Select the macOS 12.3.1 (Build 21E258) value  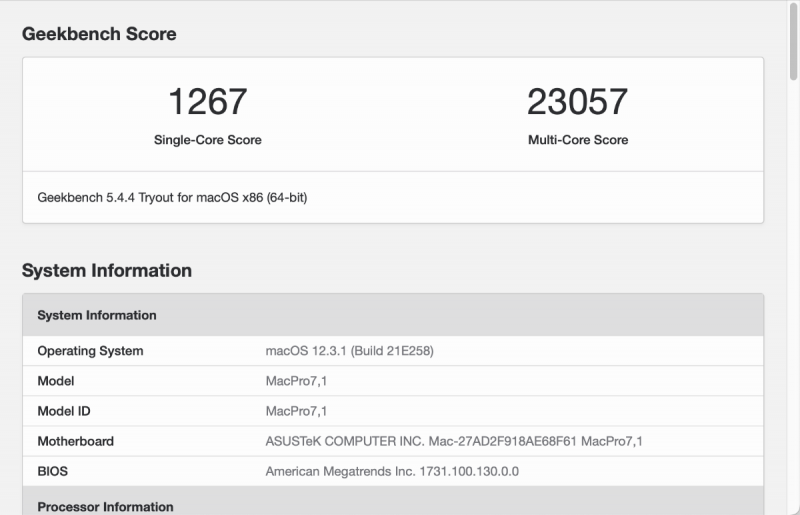click(349, 351)
